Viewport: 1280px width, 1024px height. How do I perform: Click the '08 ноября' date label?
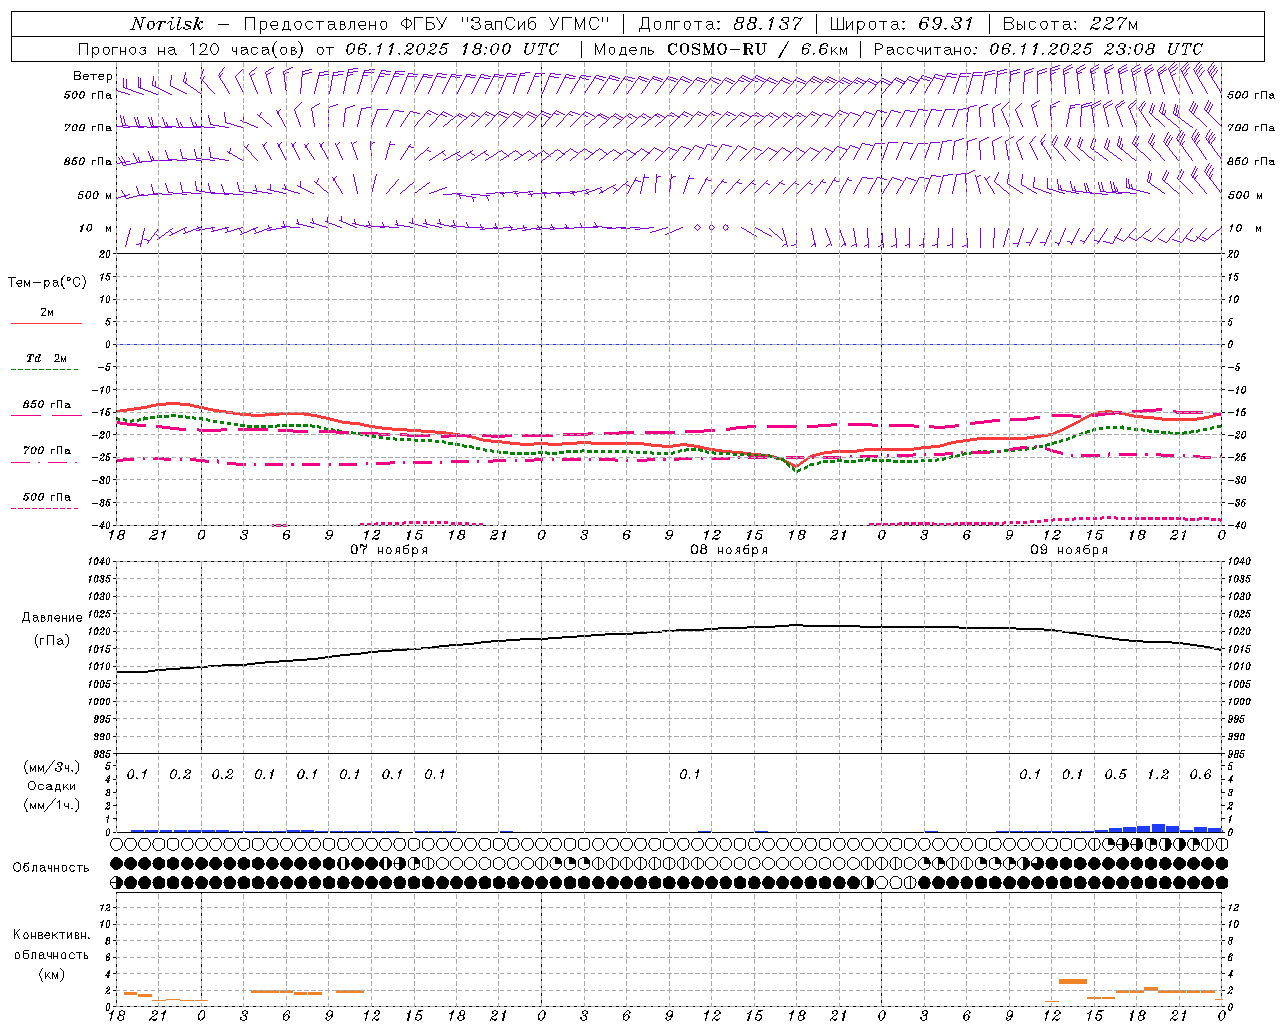tap(729, 550)
